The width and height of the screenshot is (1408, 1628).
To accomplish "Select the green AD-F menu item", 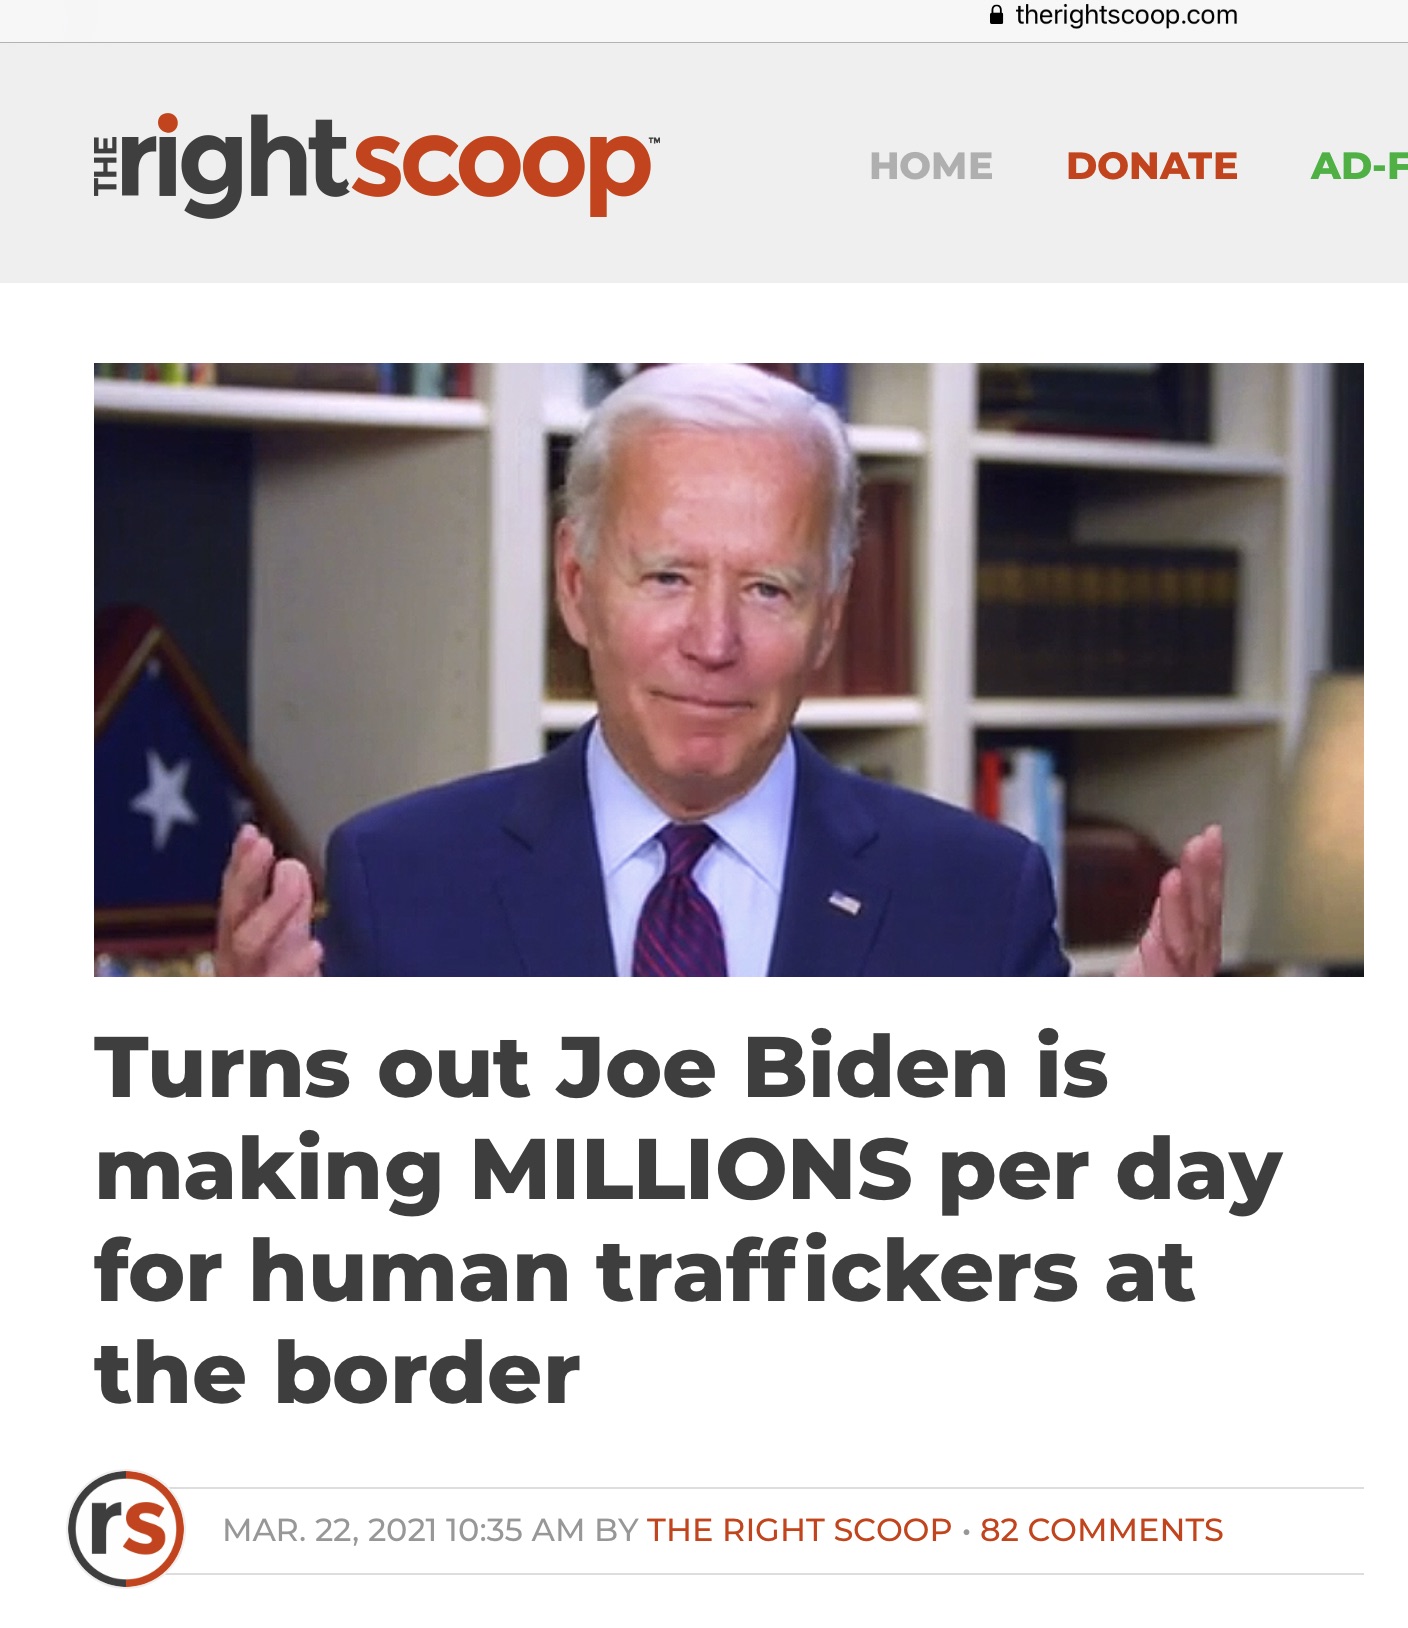I will [x=1359, y=166].
